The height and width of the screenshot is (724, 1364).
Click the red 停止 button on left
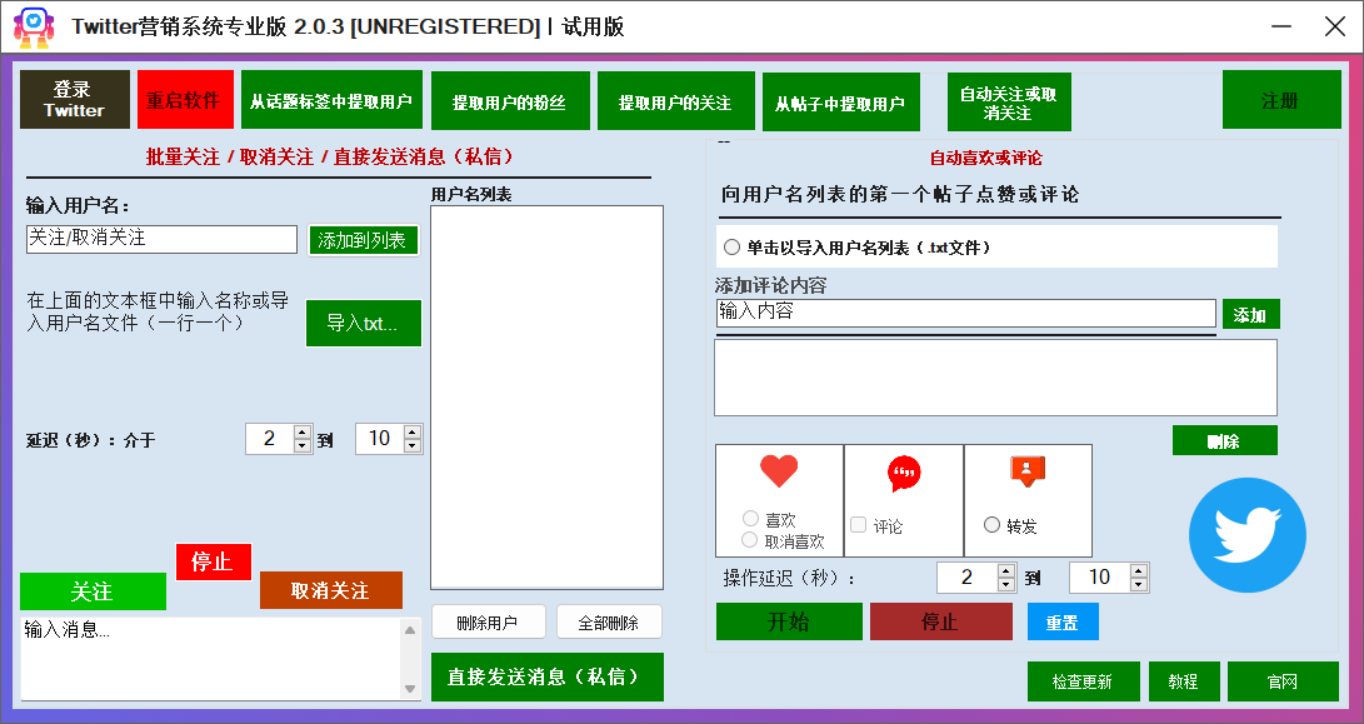pyautogui.click(x=214, y=562)
